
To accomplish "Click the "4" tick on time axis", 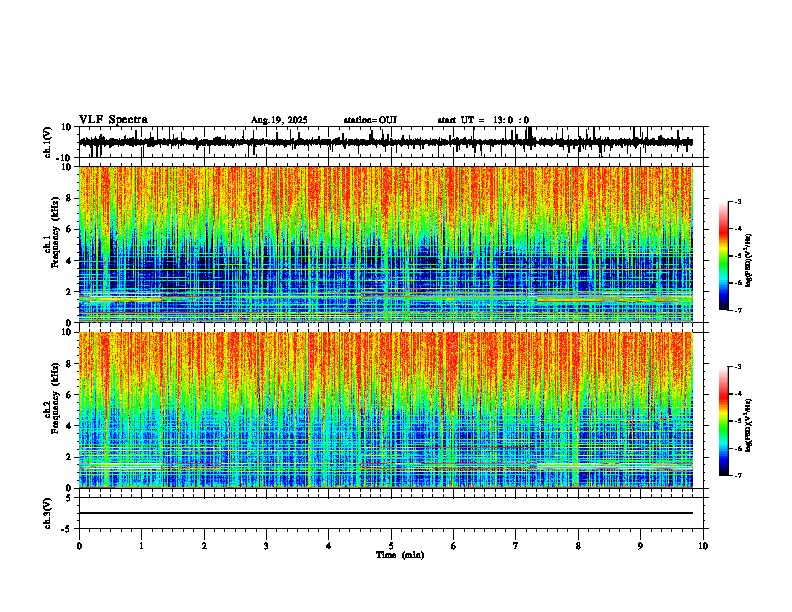I will point(328,546).
